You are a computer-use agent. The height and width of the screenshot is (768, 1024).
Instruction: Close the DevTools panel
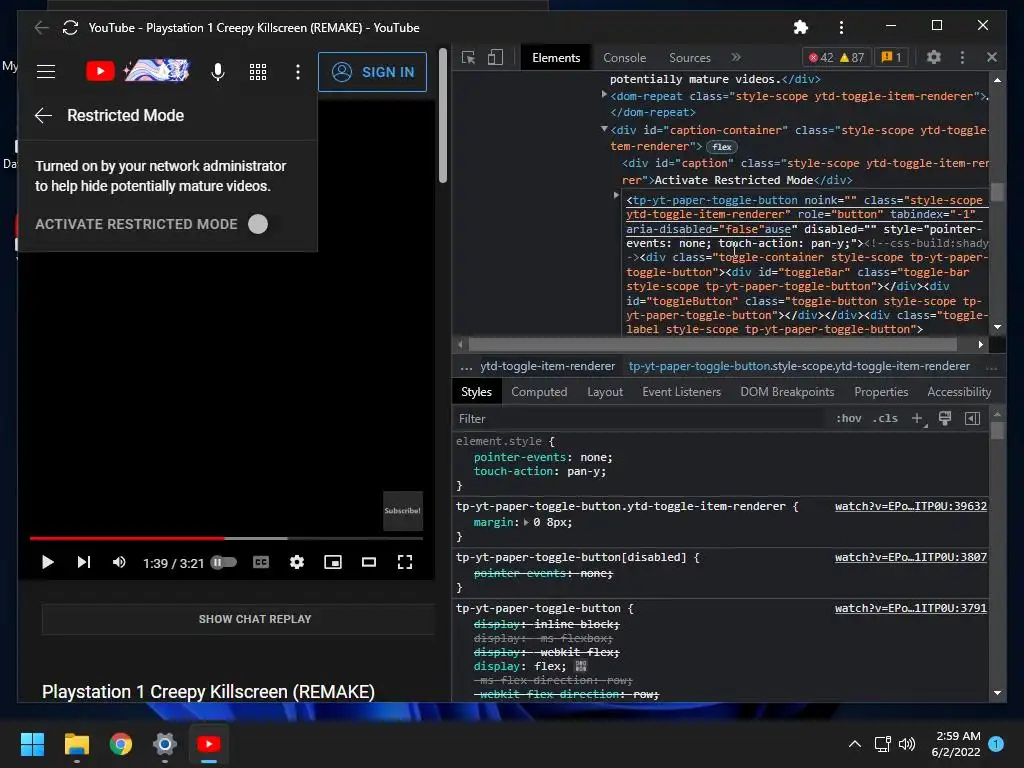point(992,57)
